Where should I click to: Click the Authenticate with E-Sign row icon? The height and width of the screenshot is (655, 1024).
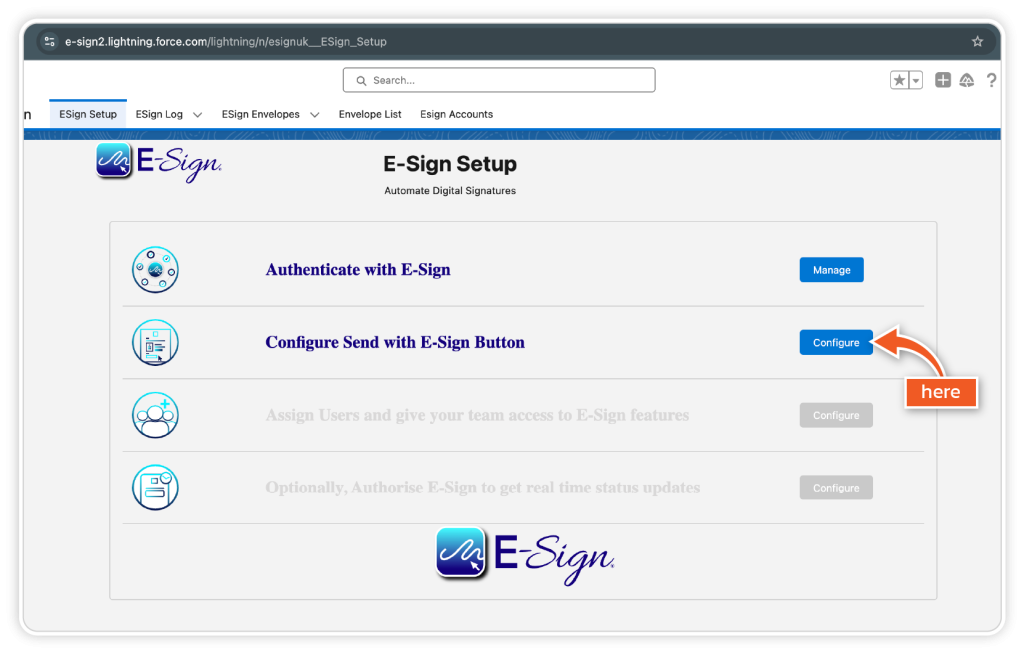pos(155,270)
